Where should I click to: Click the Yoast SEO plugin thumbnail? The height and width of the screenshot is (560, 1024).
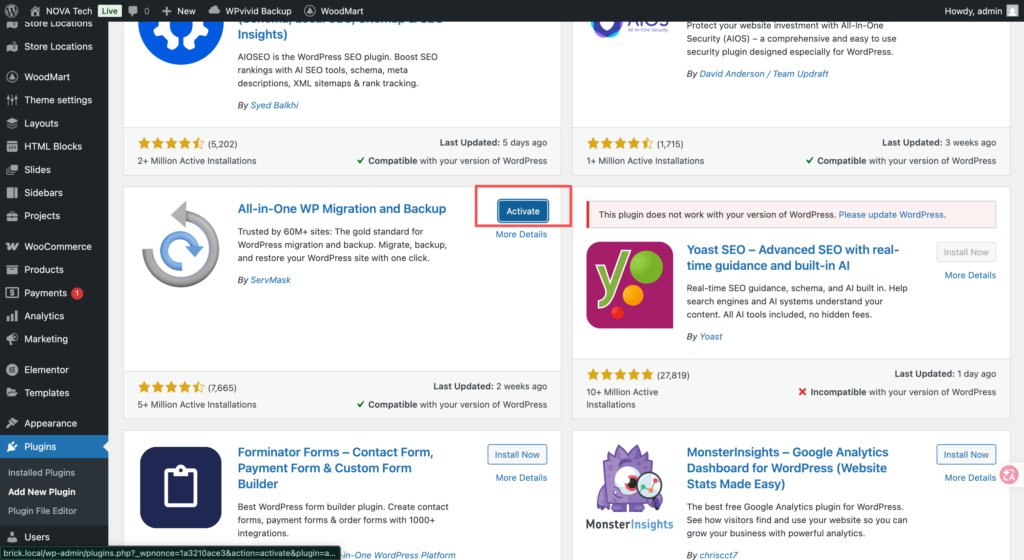(x=630, y=285)
